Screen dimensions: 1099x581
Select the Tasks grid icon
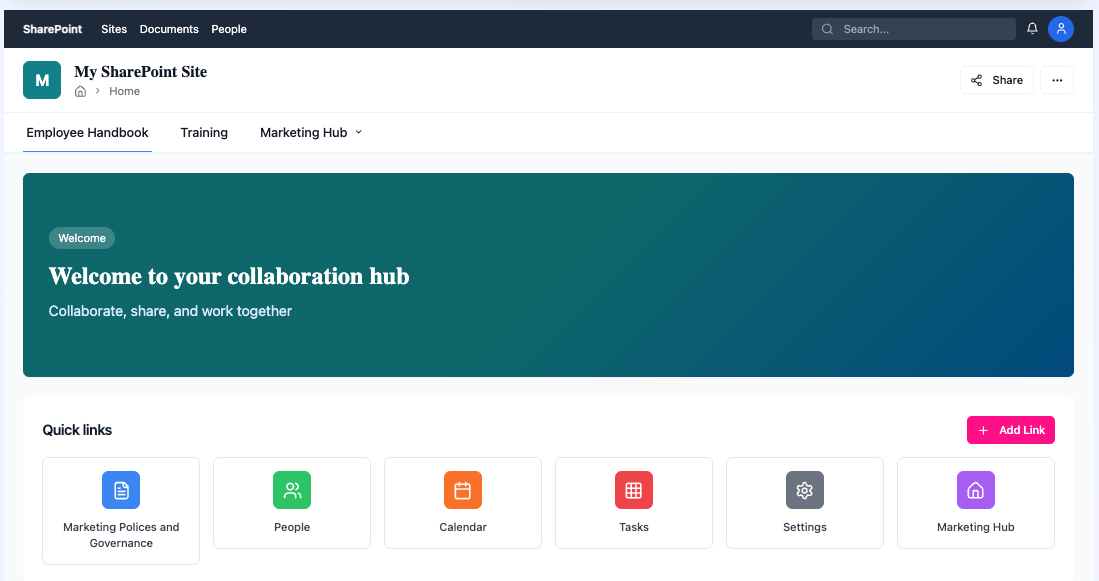[633, 490]
